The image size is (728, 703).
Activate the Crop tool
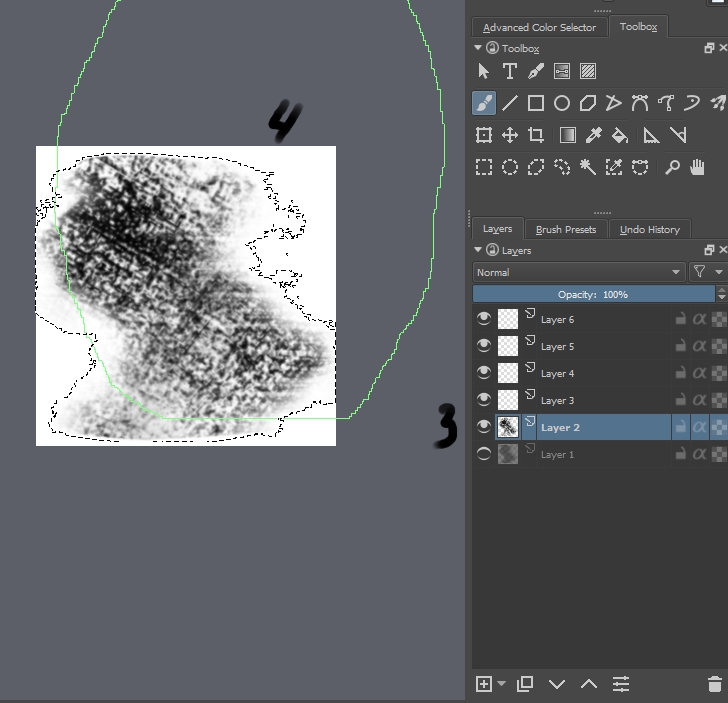point(536,135)
